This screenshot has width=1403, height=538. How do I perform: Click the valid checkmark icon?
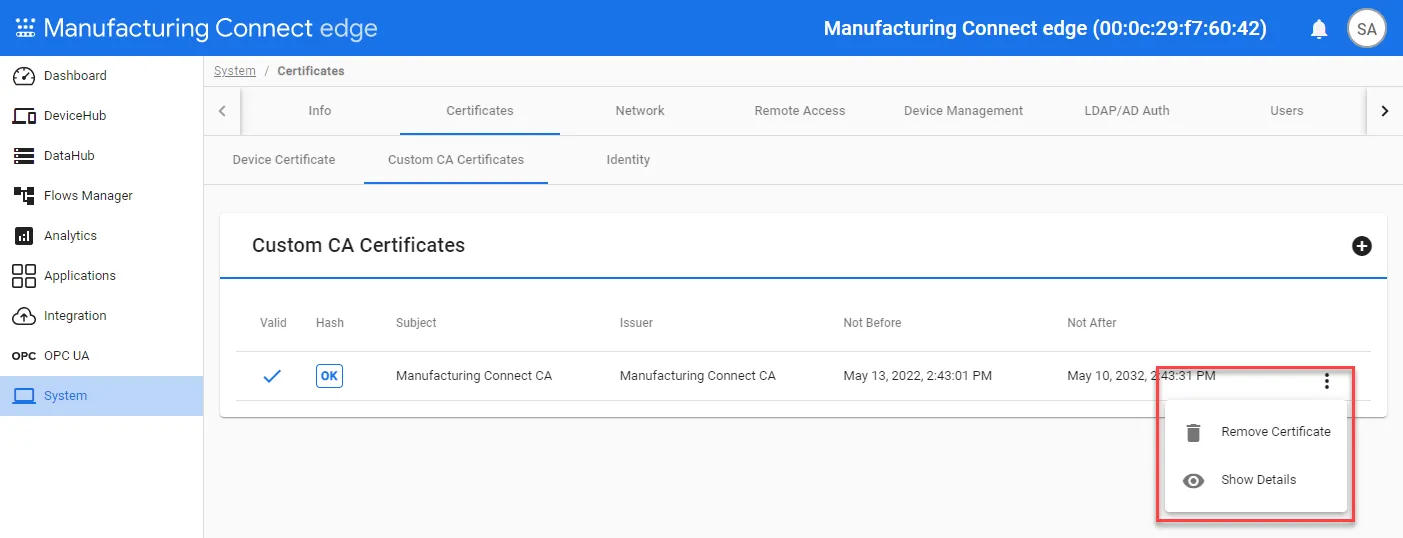coord(272,377)
